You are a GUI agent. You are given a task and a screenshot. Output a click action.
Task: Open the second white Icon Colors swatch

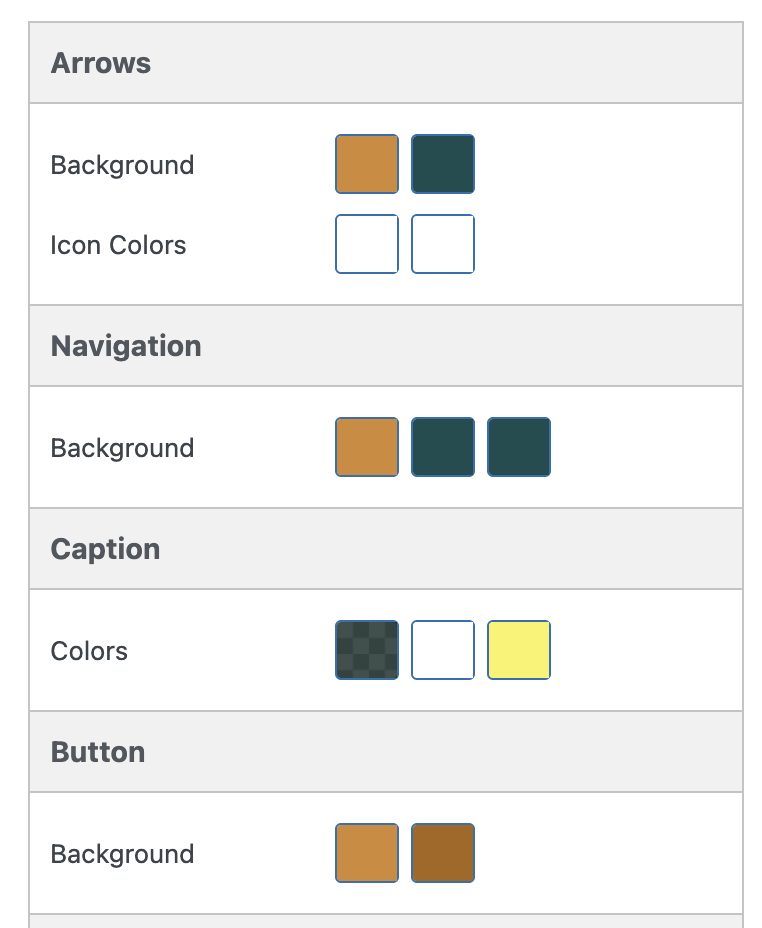[442, 244]
